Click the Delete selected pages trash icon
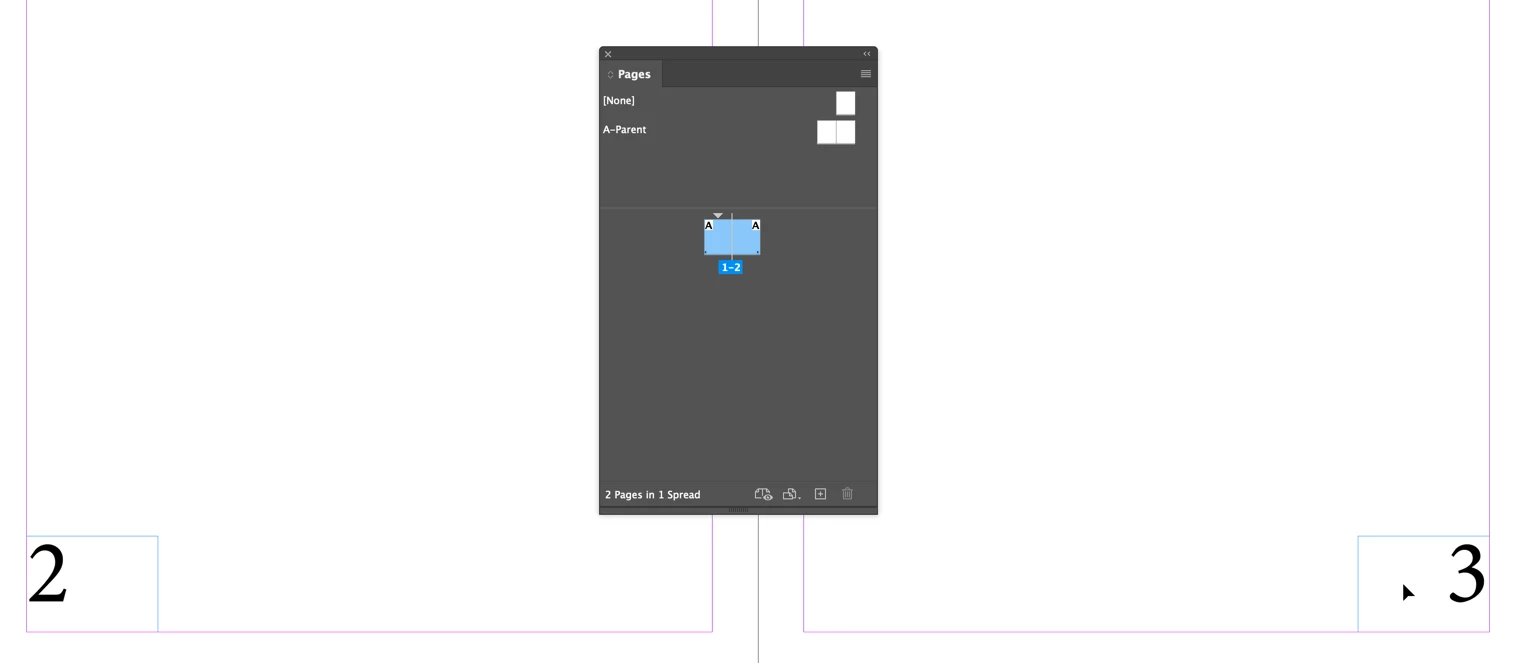The image size is (1530, 663). [848, 494]
